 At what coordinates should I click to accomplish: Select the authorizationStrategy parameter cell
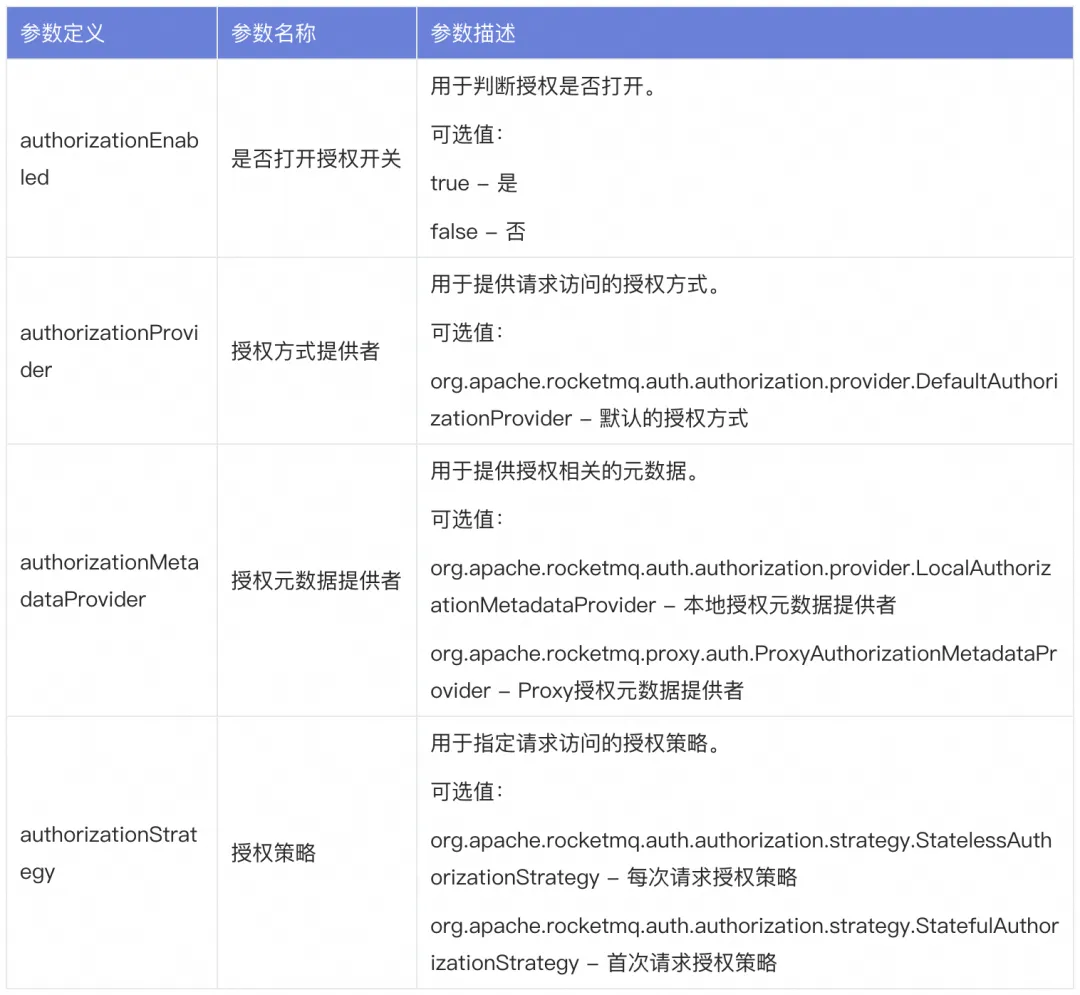(x=112, y=852)
